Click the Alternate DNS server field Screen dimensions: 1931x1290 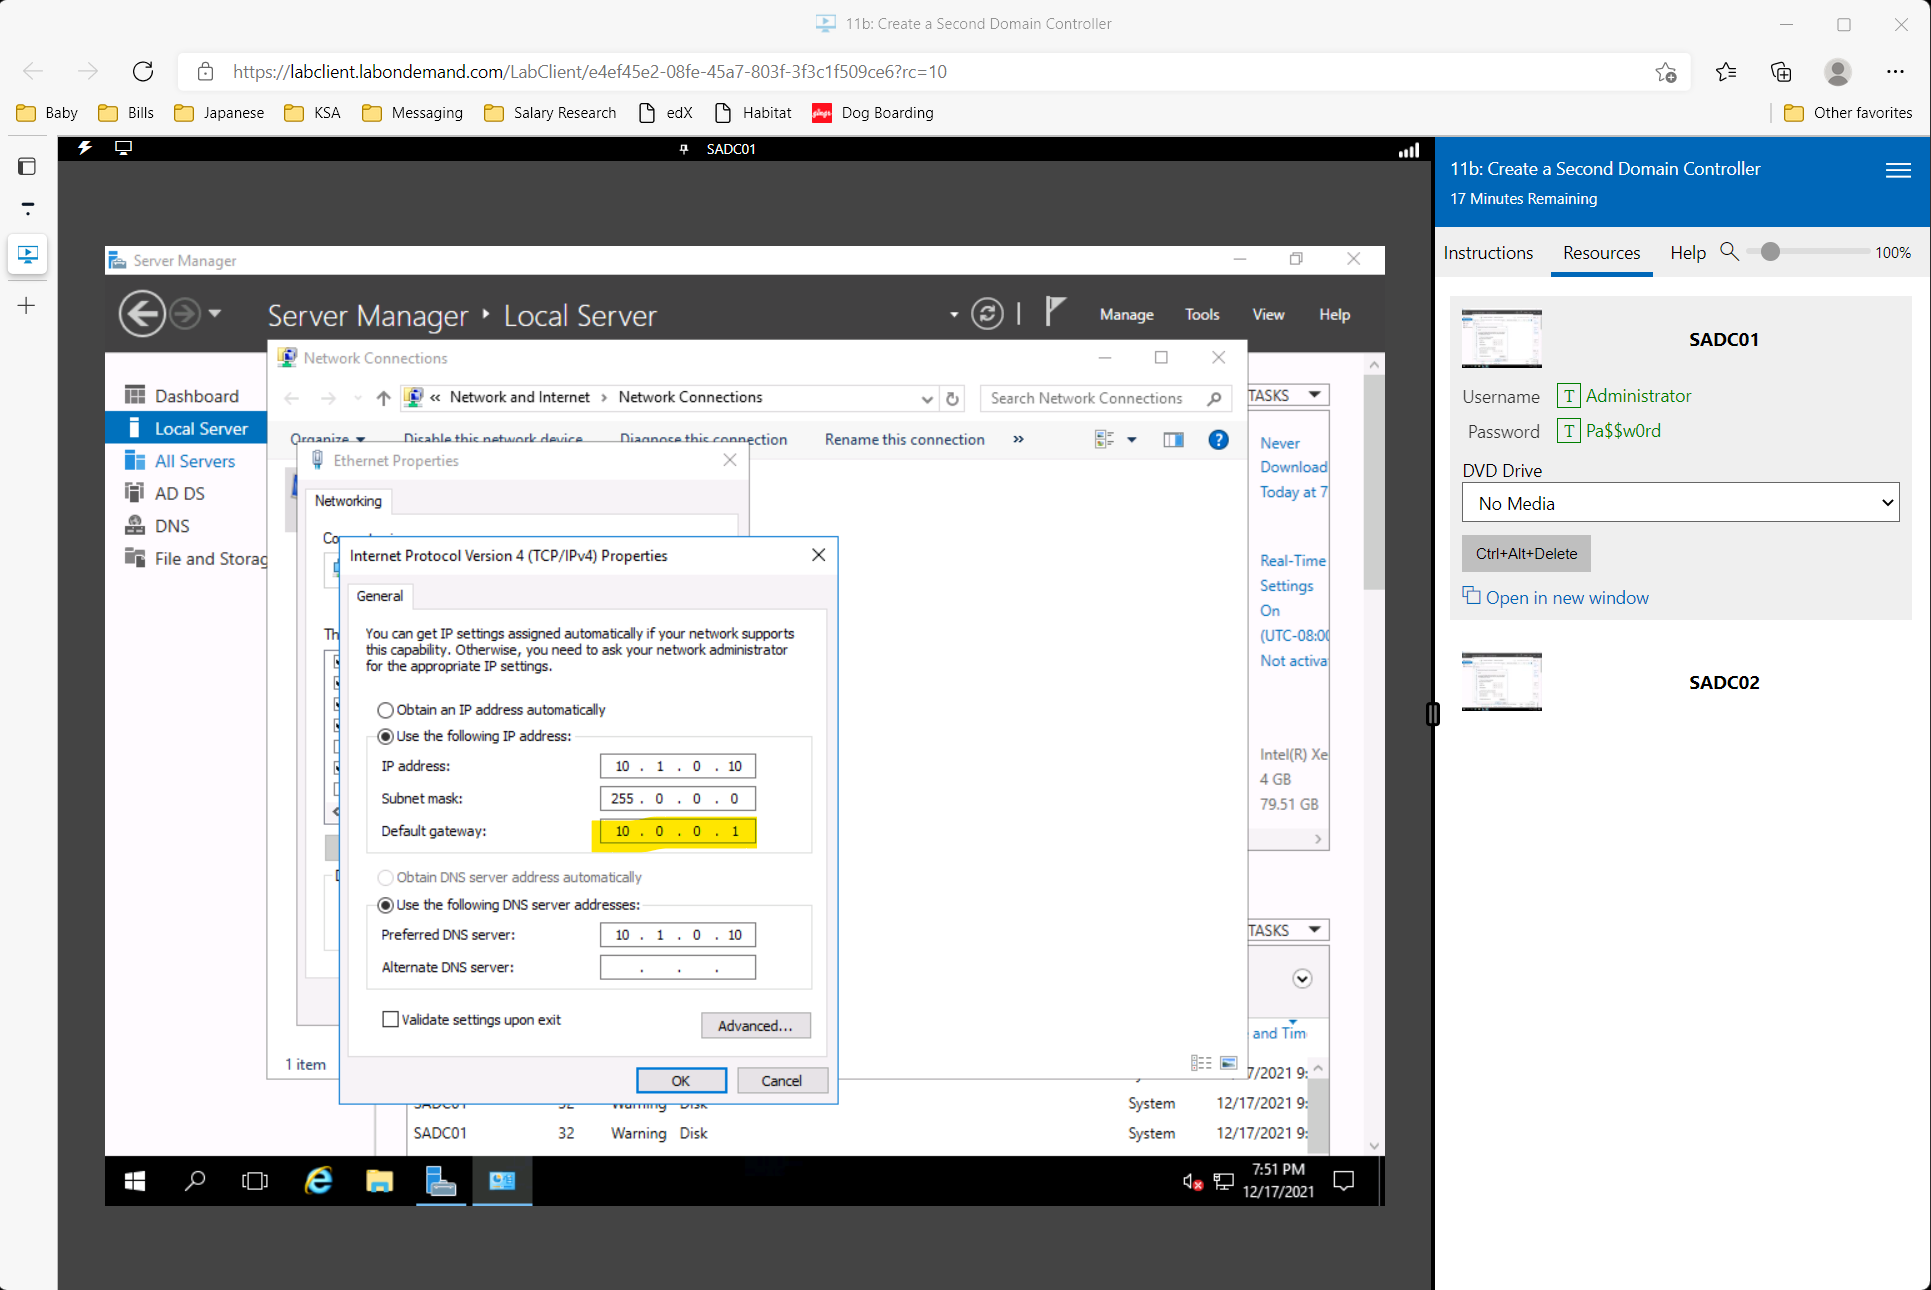[x=677, y=968]
